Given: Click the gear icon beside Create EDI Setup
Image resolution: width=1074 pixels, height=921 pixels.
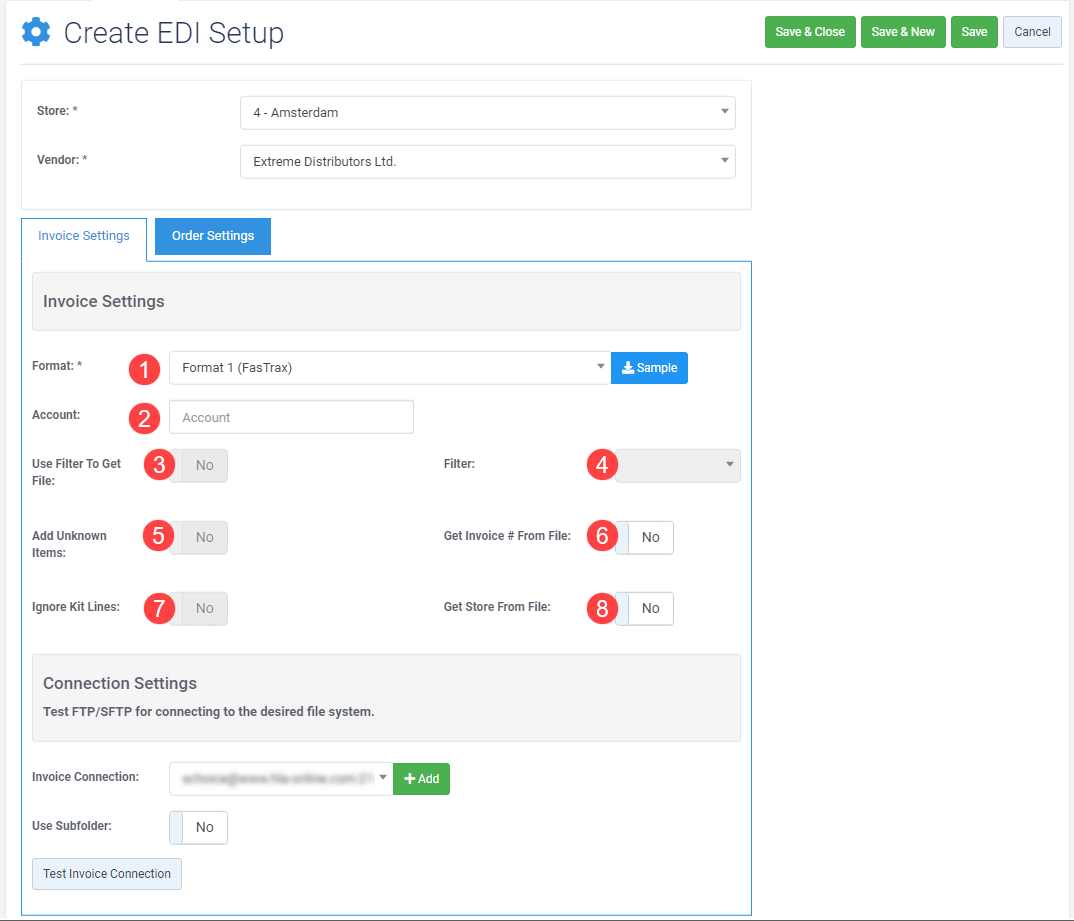Looking at the screenshot, I should click(x=36, y=32).
